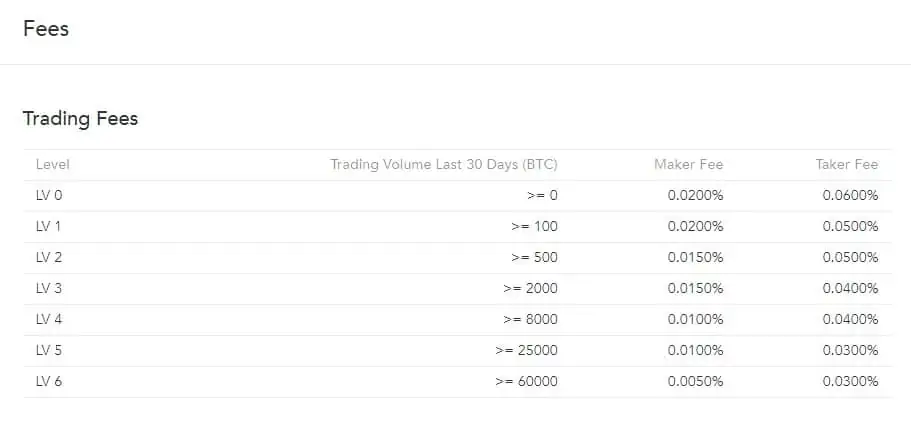Select the Level column header
The width and height of the screenshot is (911, 425).
coord(52,164)
